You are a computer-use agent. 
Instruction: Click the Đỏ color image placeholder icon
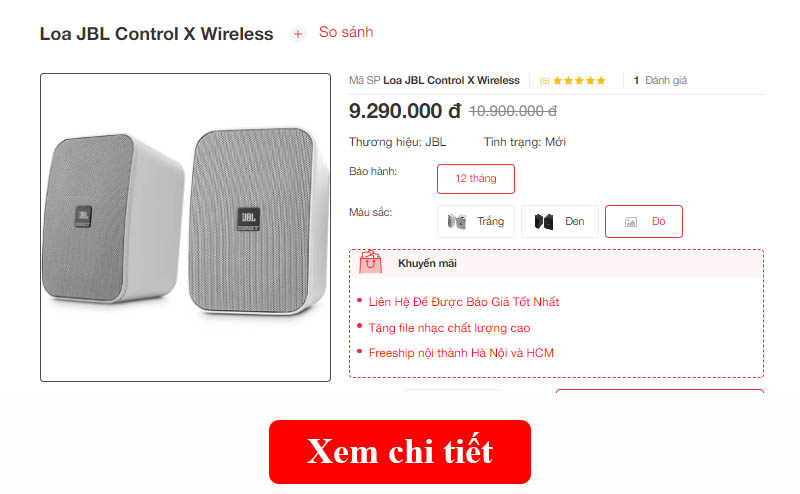(631, 222)
